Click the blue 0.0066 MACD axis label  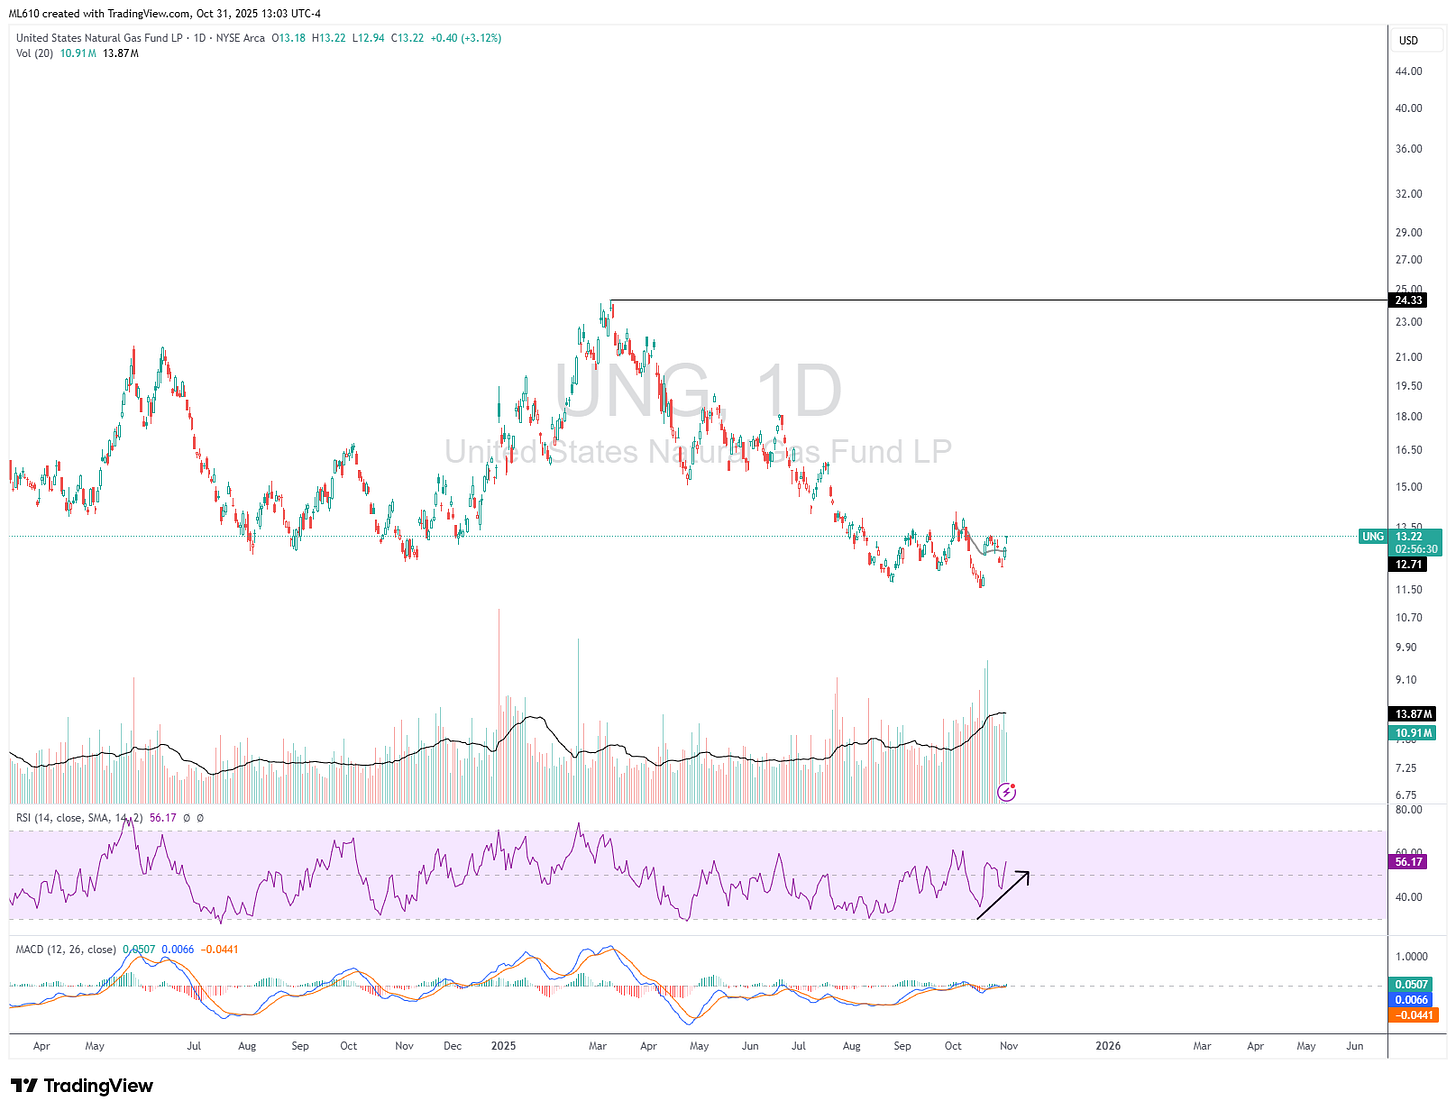point(1411,1000)
